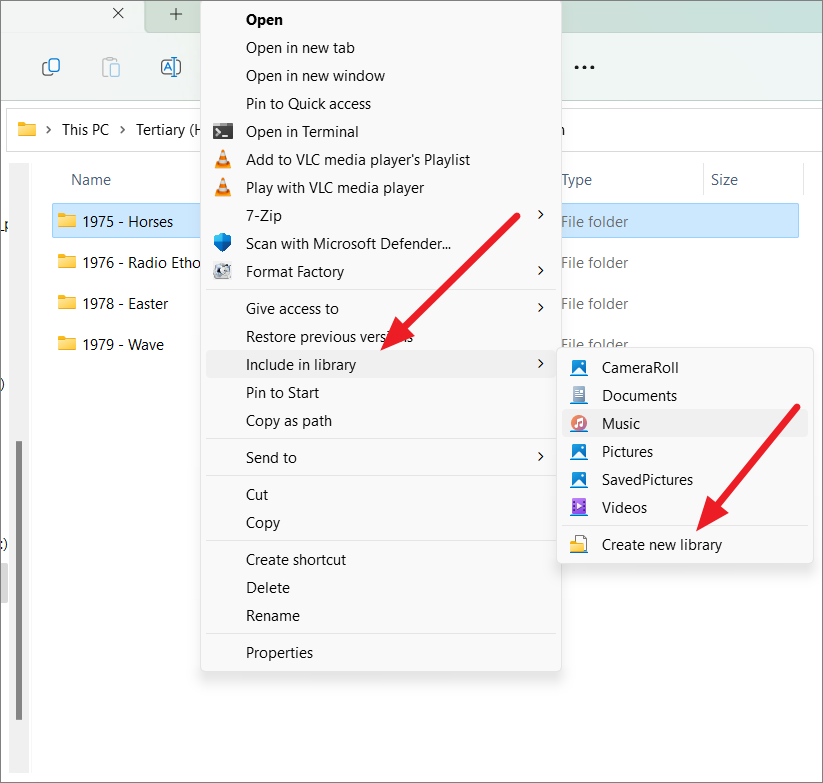Click the VLC cone icon beside Play with VLC
The image size is (823, 783).
tap(223, 187)
